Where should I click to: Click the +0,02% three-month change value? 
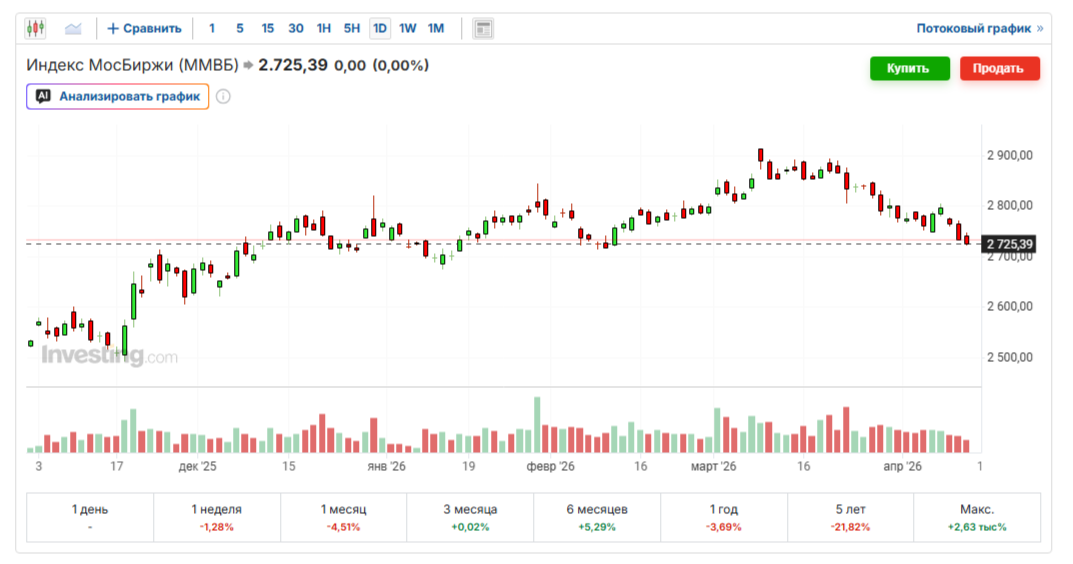pos(470,527)
